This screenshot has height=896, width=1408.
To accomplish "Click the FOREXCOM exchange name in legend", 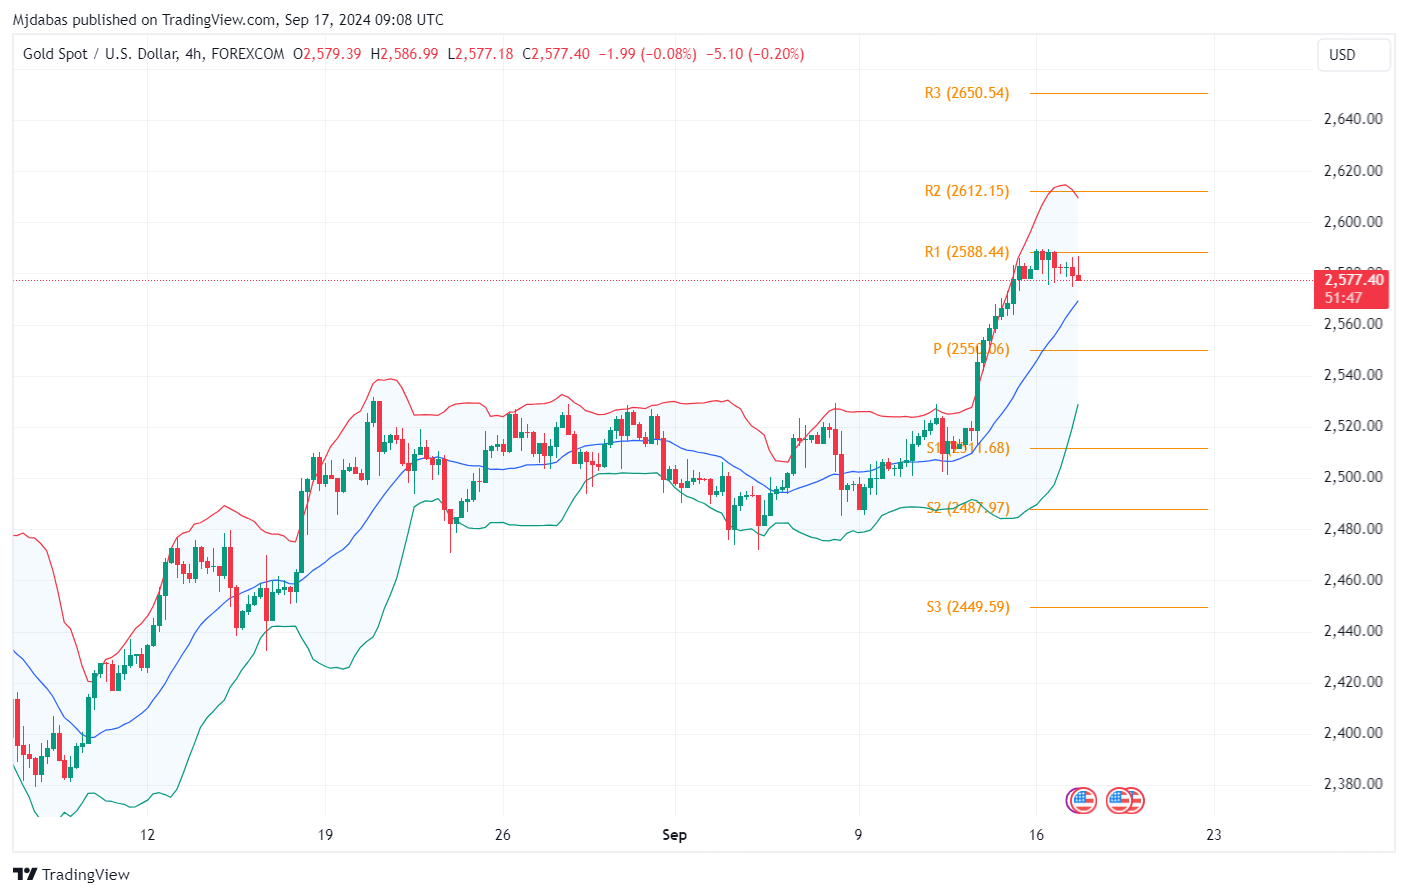I will [x=248, y=54].
